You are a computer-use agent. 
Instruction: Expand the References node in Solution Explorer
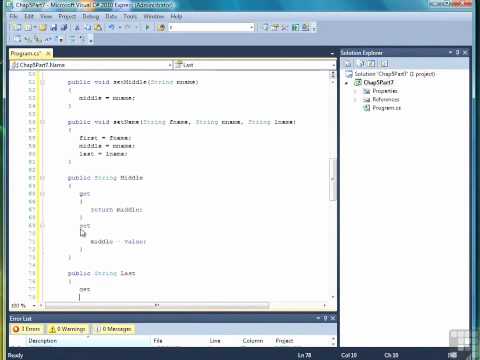pos(355,99)
